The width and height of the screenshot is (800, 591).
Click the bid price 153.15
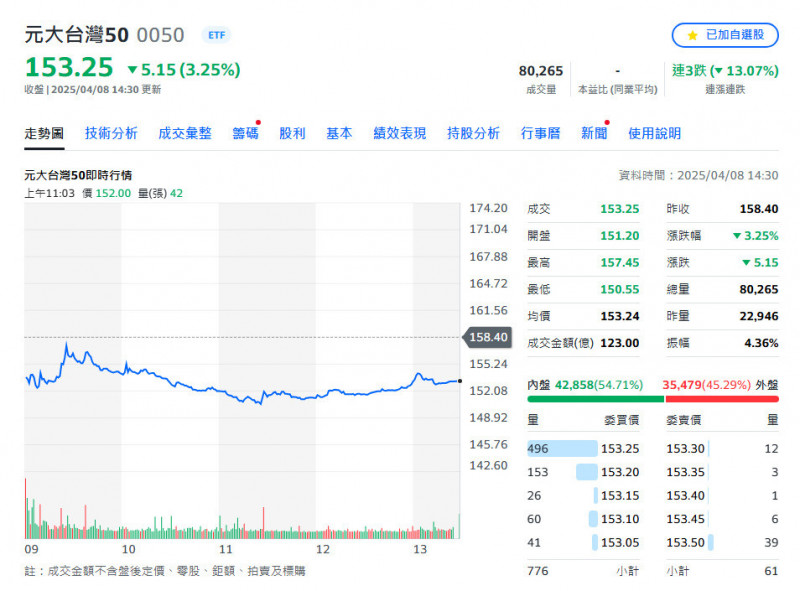coord(620,496)
